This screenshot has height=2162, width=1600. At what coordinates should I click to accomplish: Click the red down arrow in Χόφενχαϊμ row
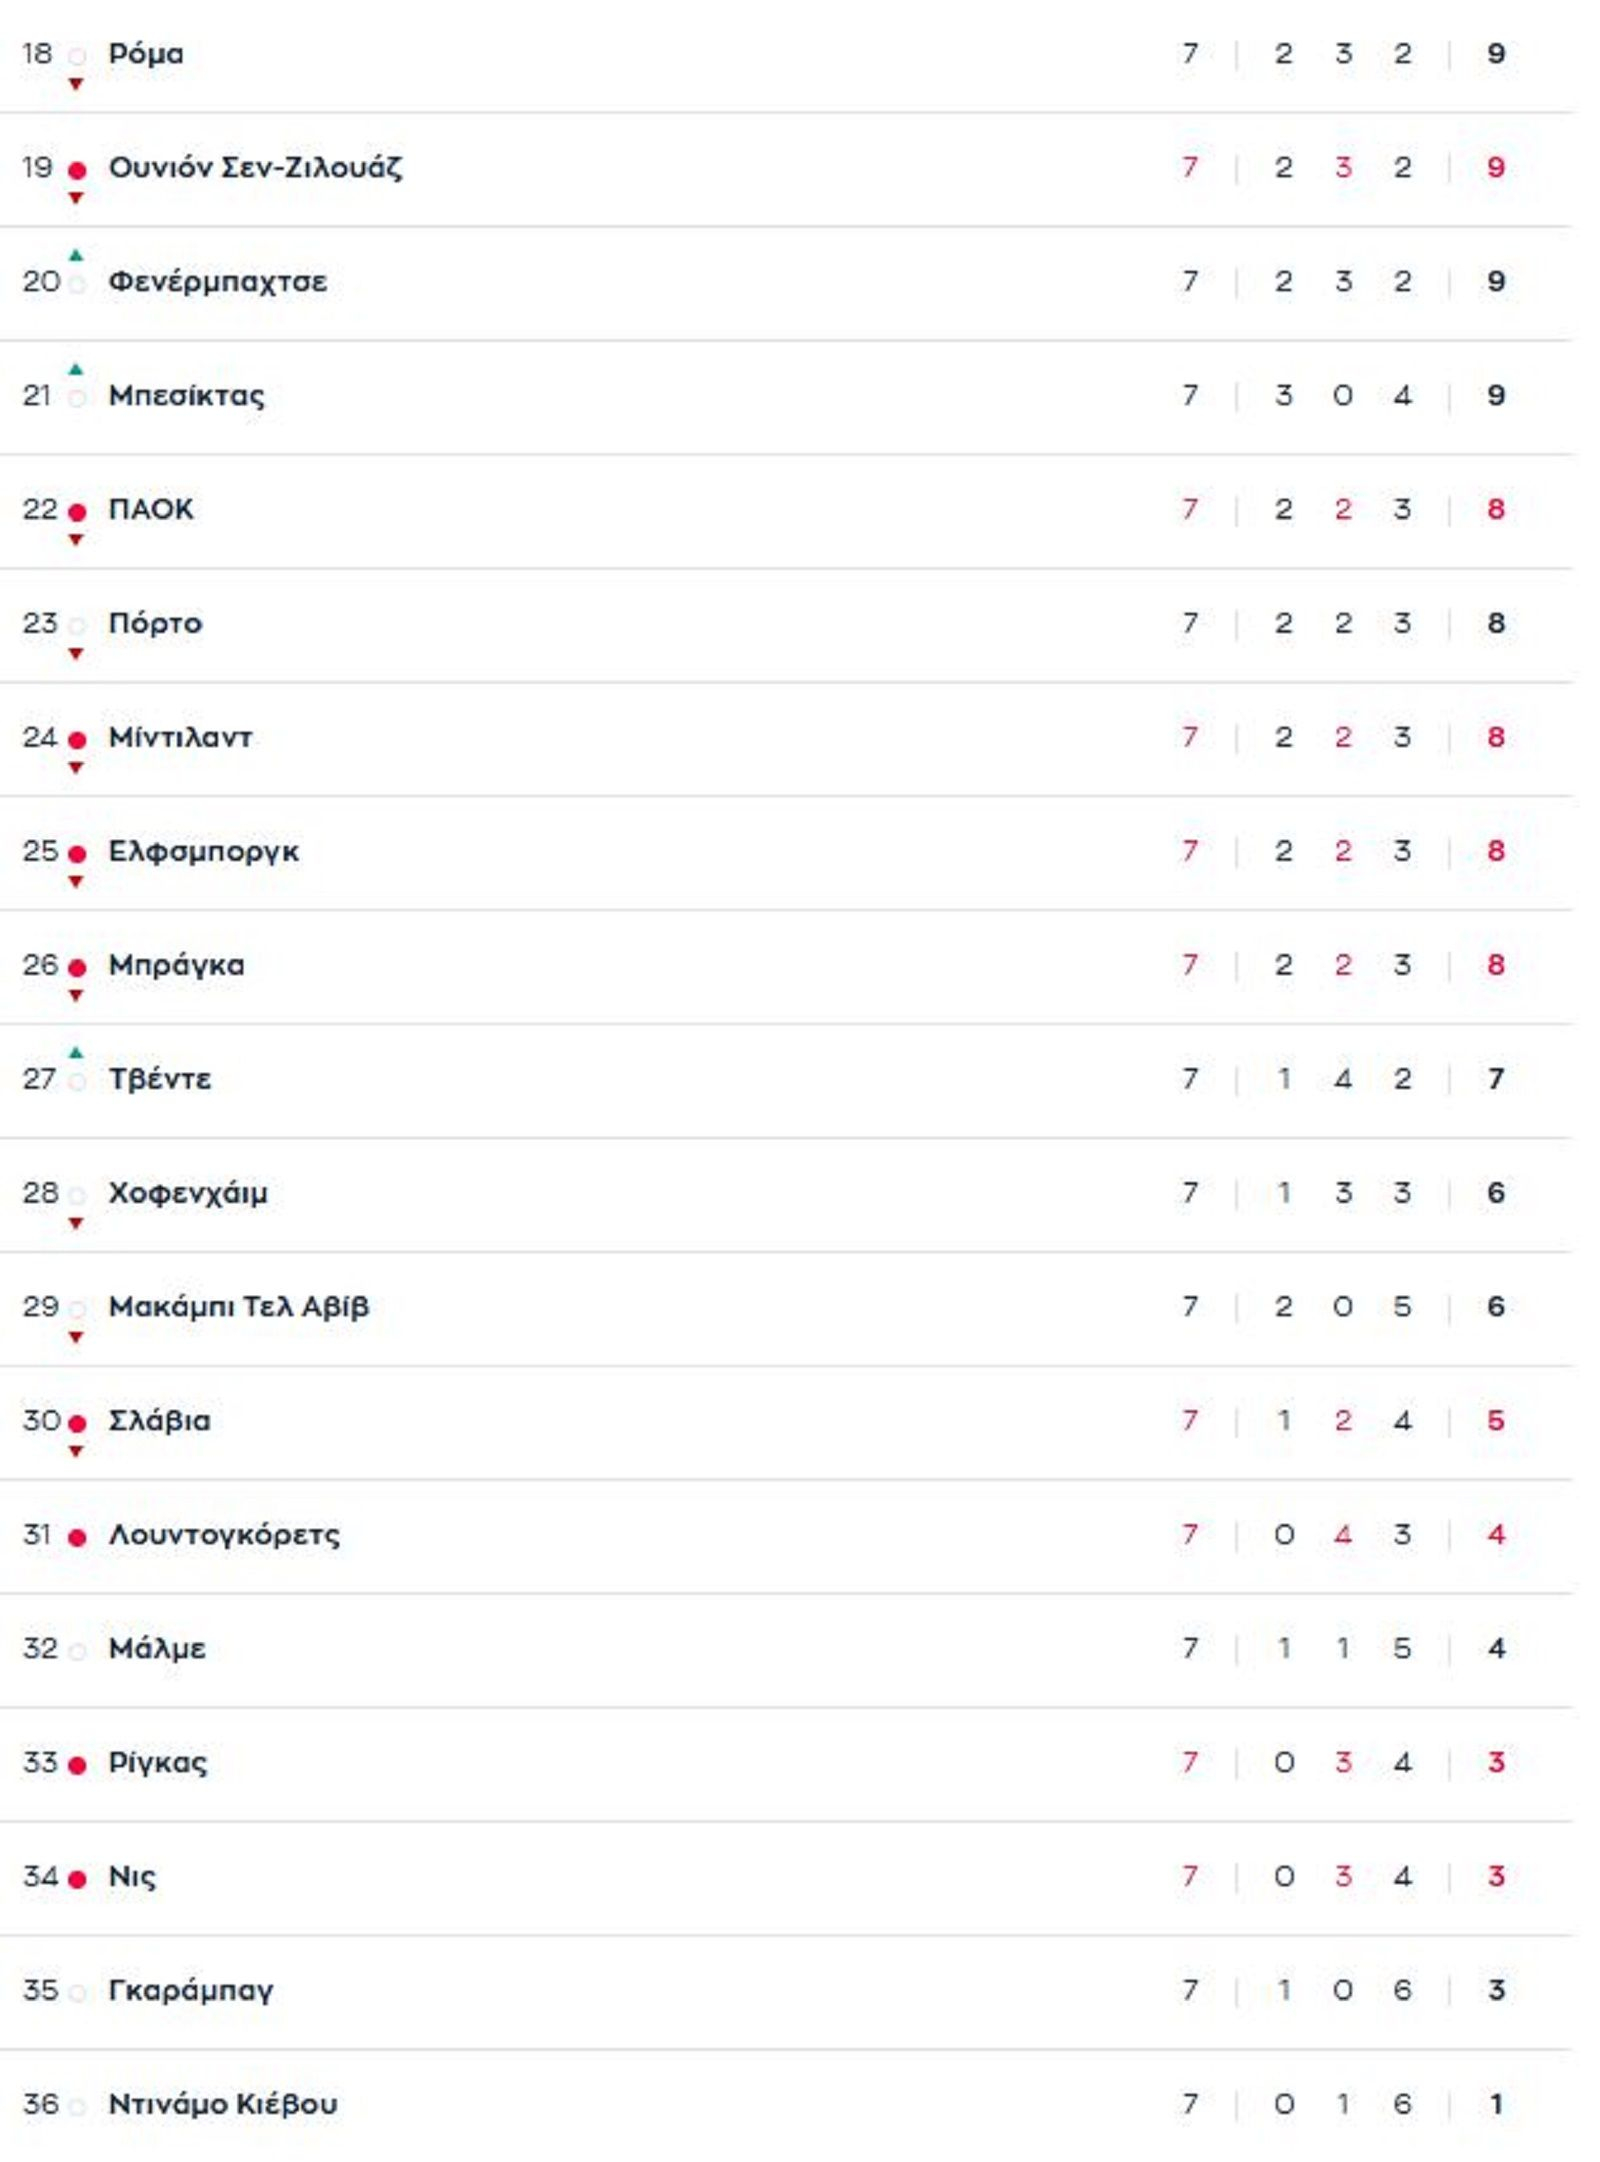click(x=76, y=1224)
